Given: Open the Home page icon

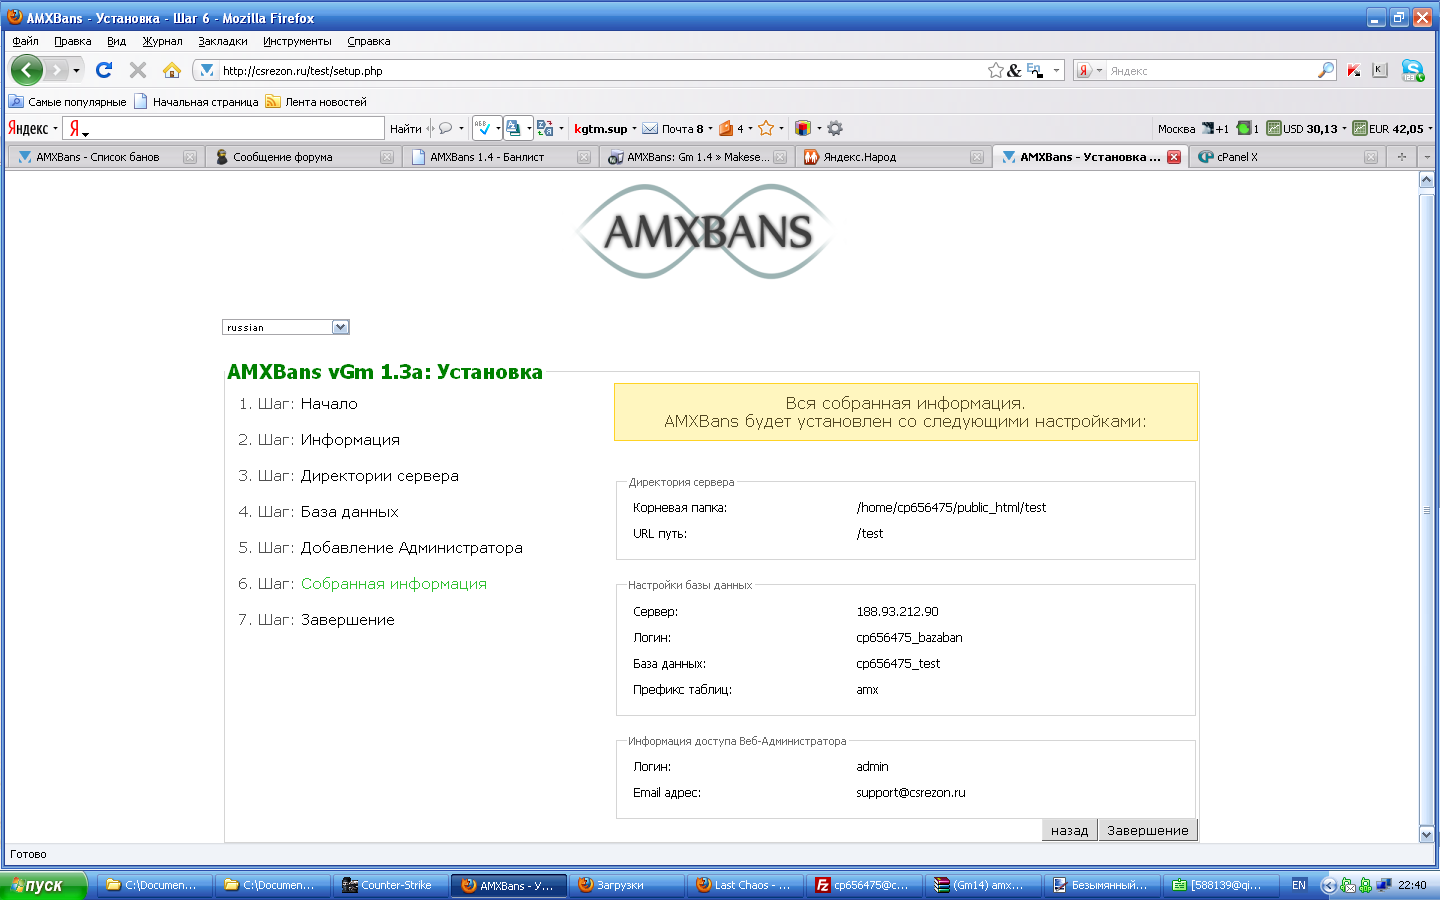Looking at the screenshot, I should (x=172, y=70).
